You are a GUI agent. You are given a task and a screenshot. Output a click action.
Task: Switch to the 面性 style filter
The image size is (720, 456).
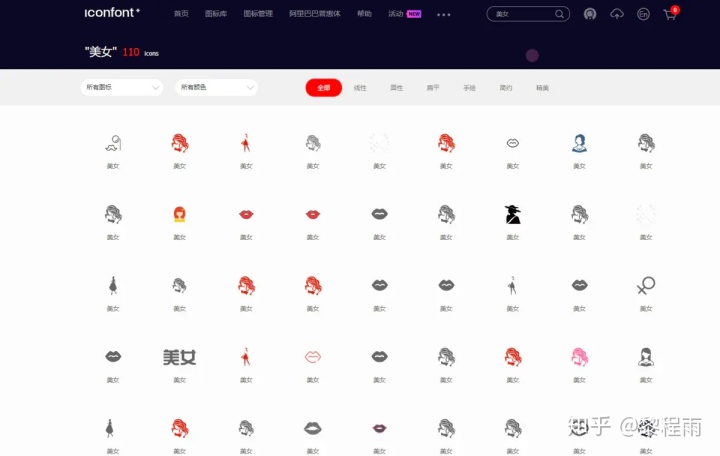[x=396, y=88]
